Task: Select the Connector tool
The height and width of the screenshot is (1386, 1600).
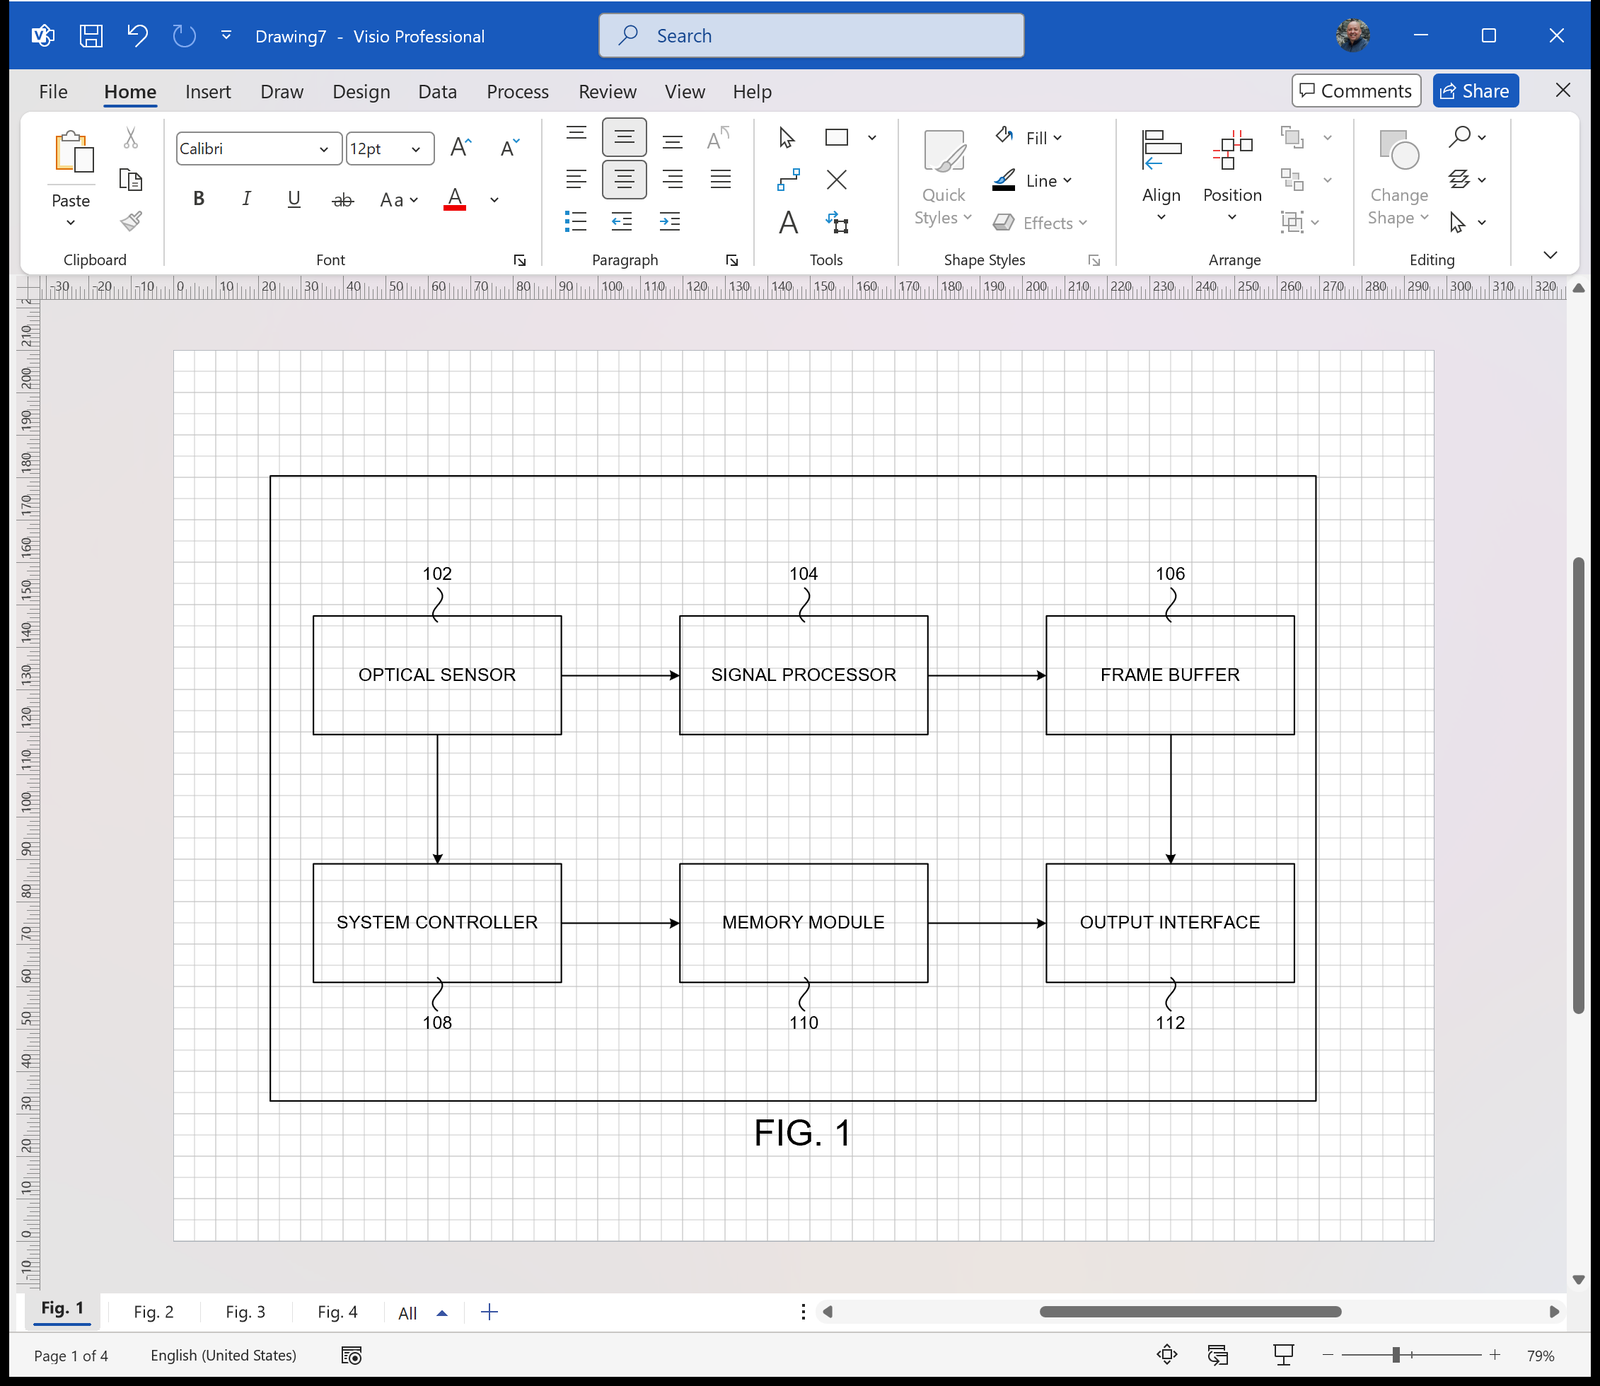Action: click(x=788, y=180)
